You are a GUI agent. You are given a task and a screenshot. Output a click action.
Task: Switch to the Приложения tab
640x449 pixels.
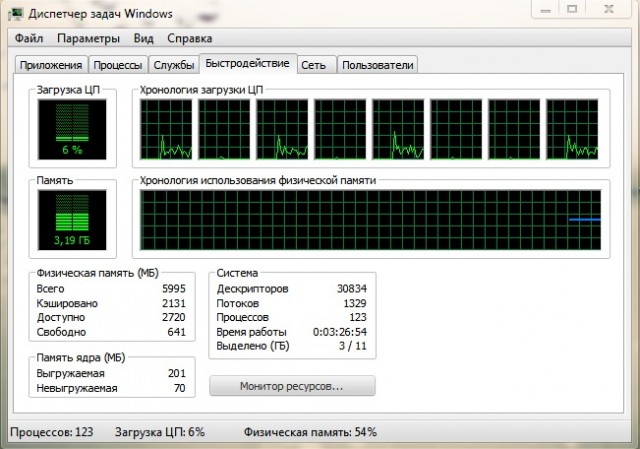(x=51, y=65)
